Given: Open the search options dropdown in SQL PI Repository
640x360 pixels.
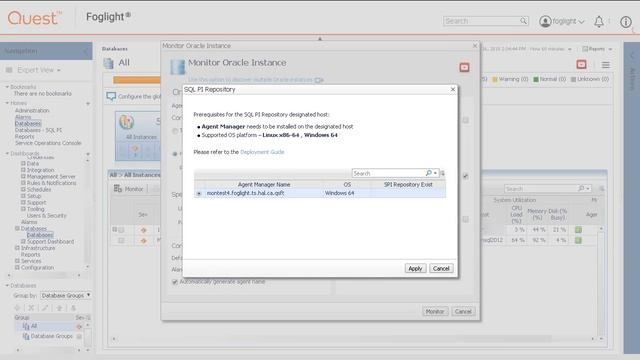Looking at the screenshot, I should coord(435,173).
